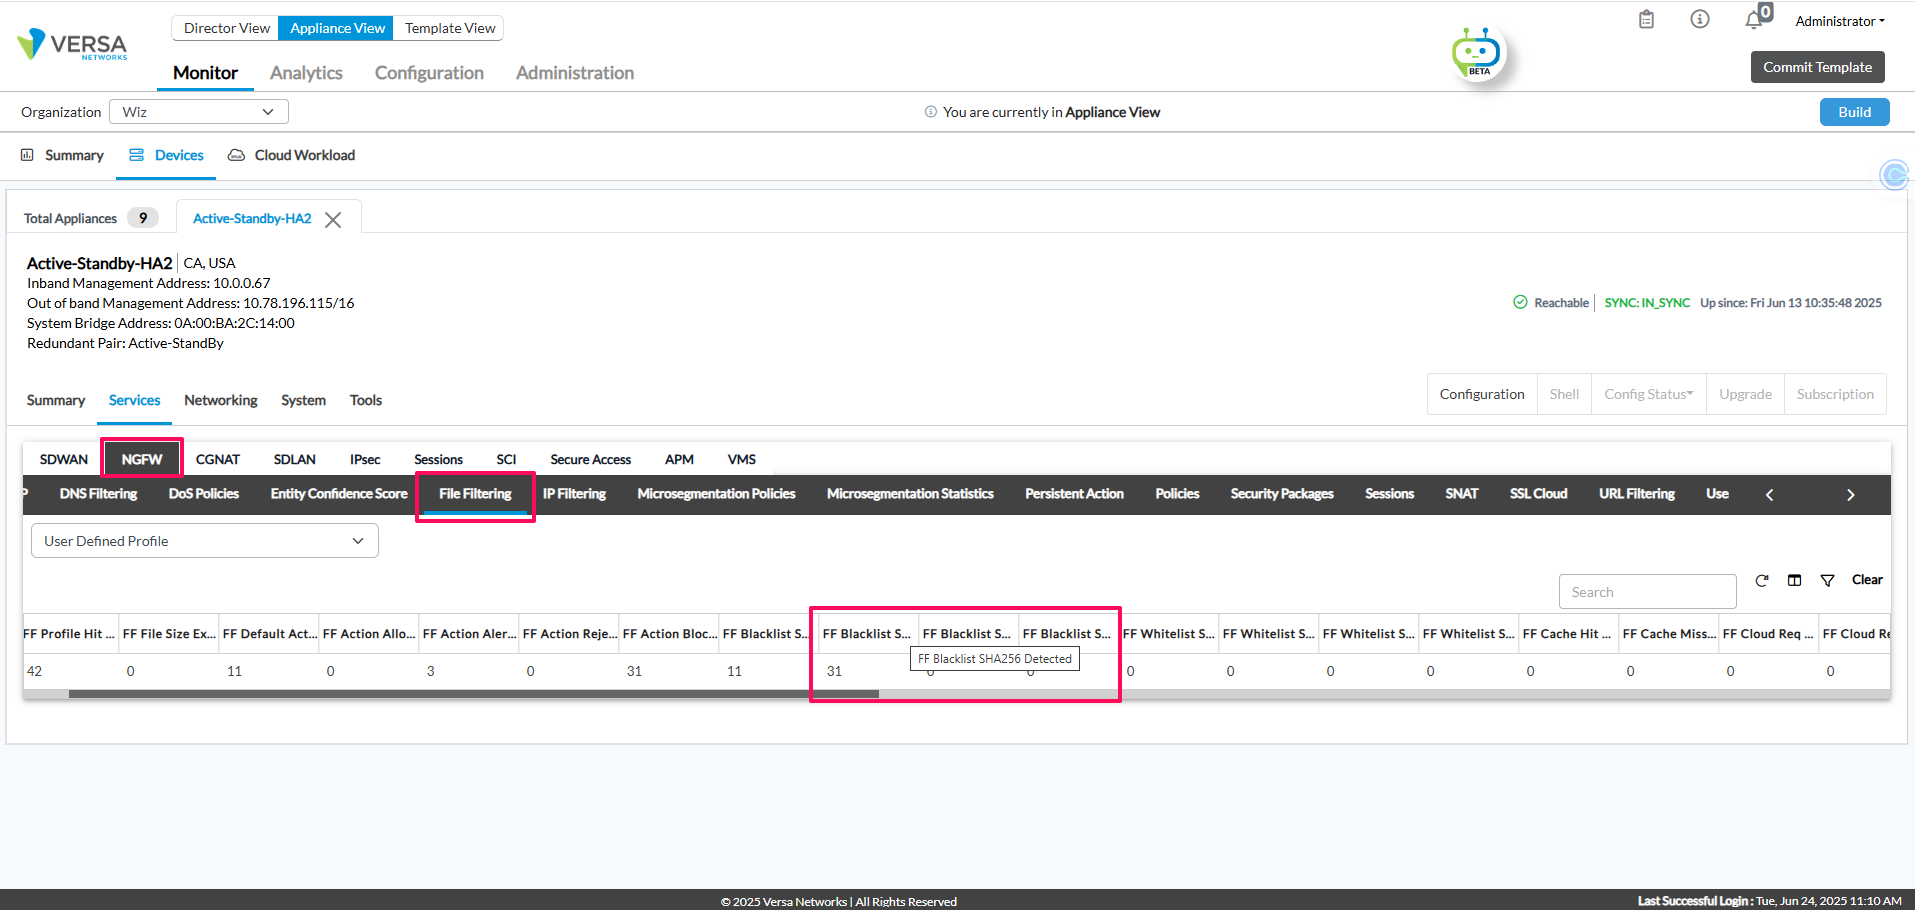This screenshot has height=910, width=1915.
Task: Open the Monitor main tab
Action: pos(205,73)
